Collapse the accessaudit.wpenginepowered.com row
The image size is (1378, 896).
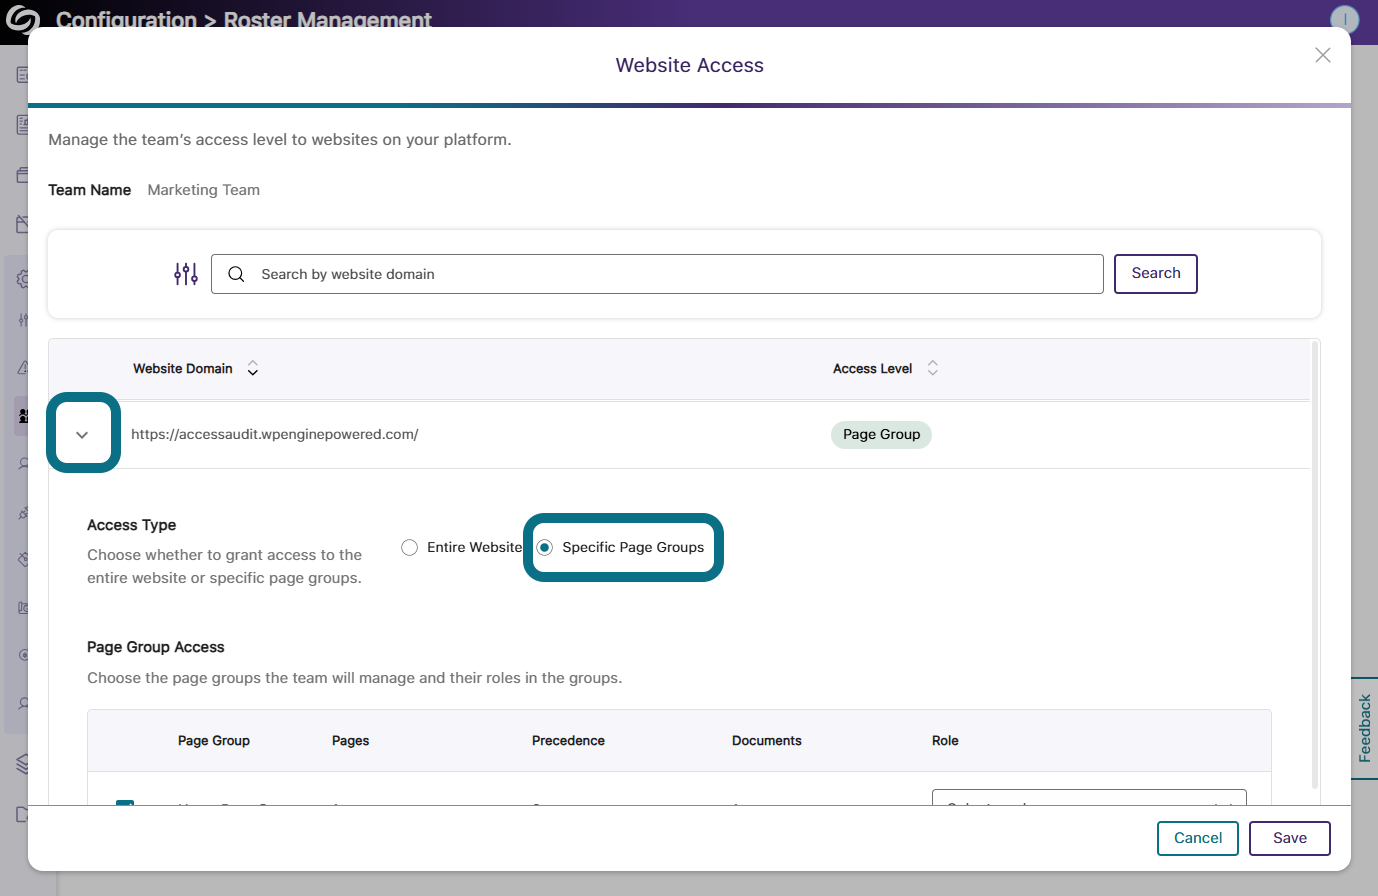[82, 435]
